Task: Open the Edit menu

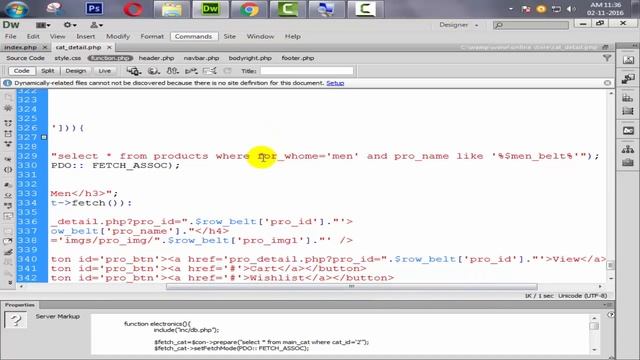Action: pos(33,36)
